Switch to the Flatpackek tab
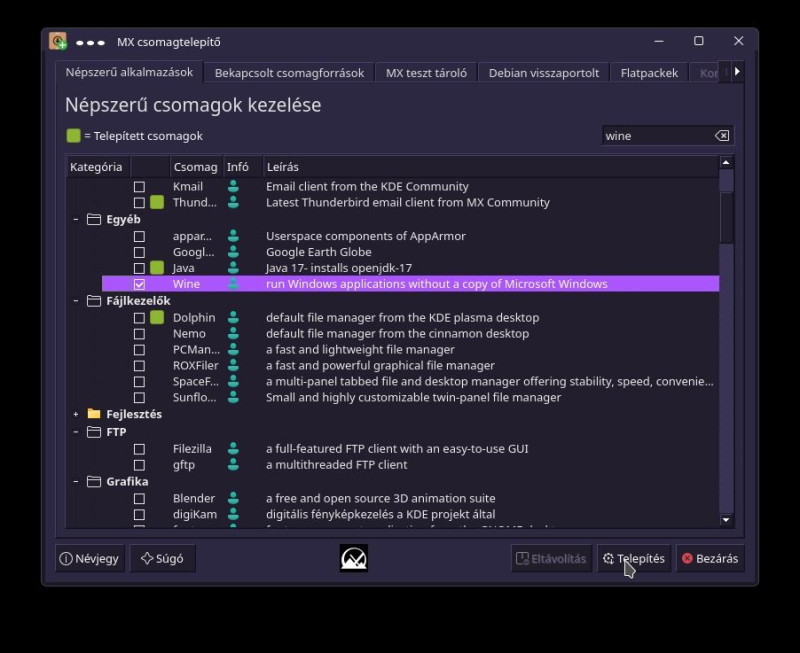Viewport: 800px width, 653px height. (x=649, y=73)
